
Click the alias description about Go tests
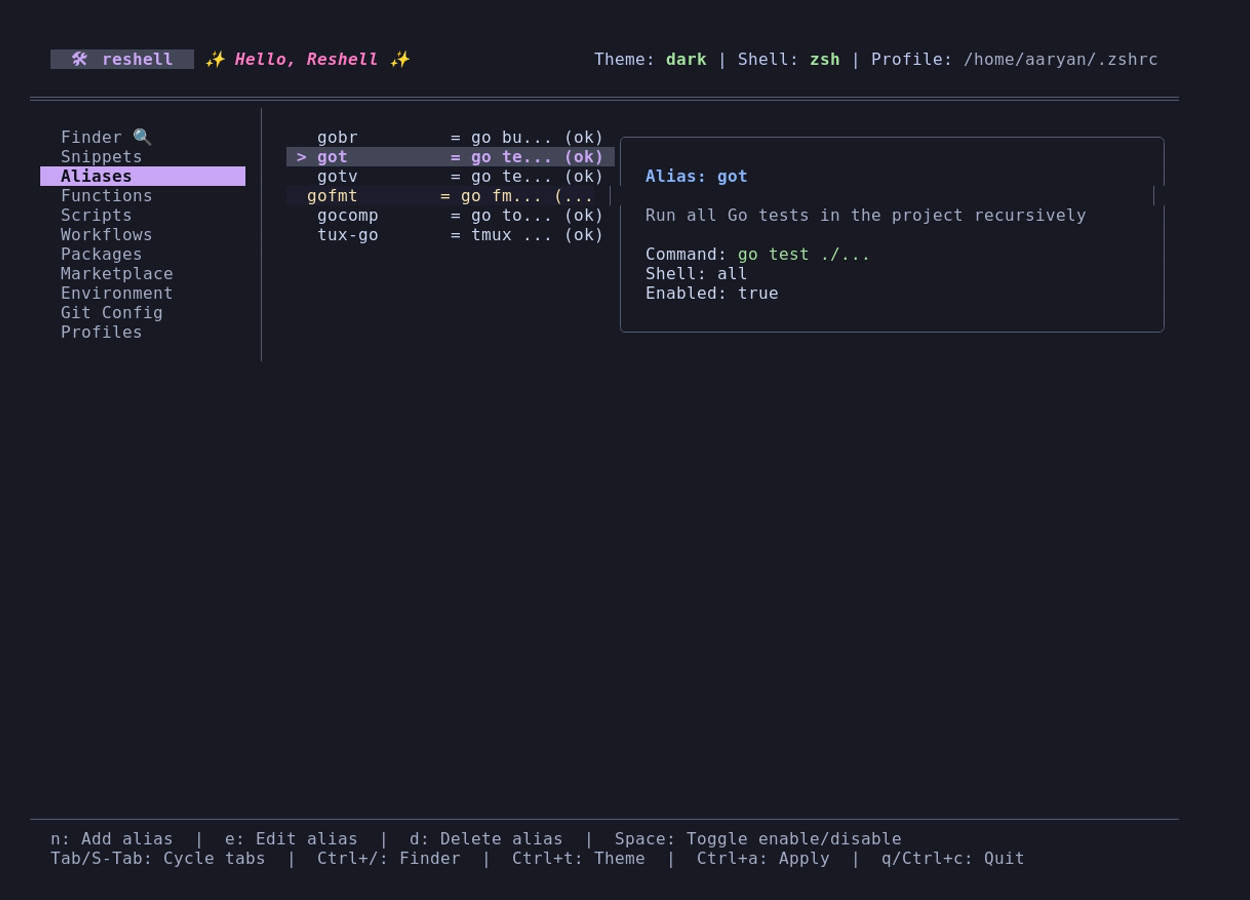click(x=865, y=215)
